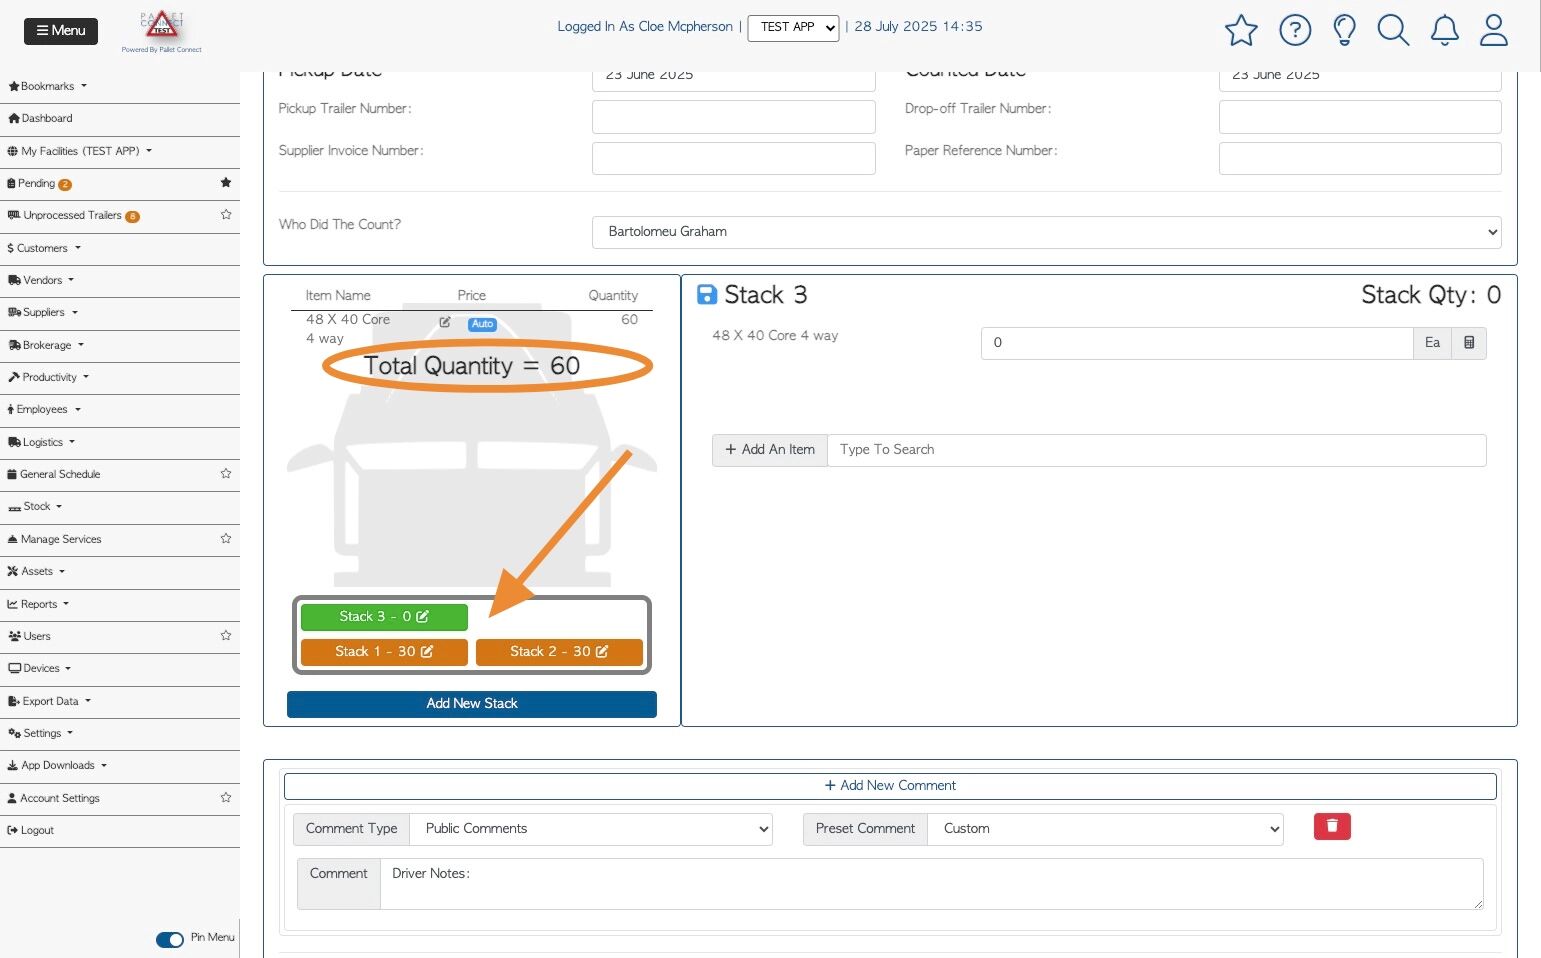The image size is (1541, 958).
Task: Click the Paper Reference Number field
Action: pyautogui.click(x=1360, y=159)
